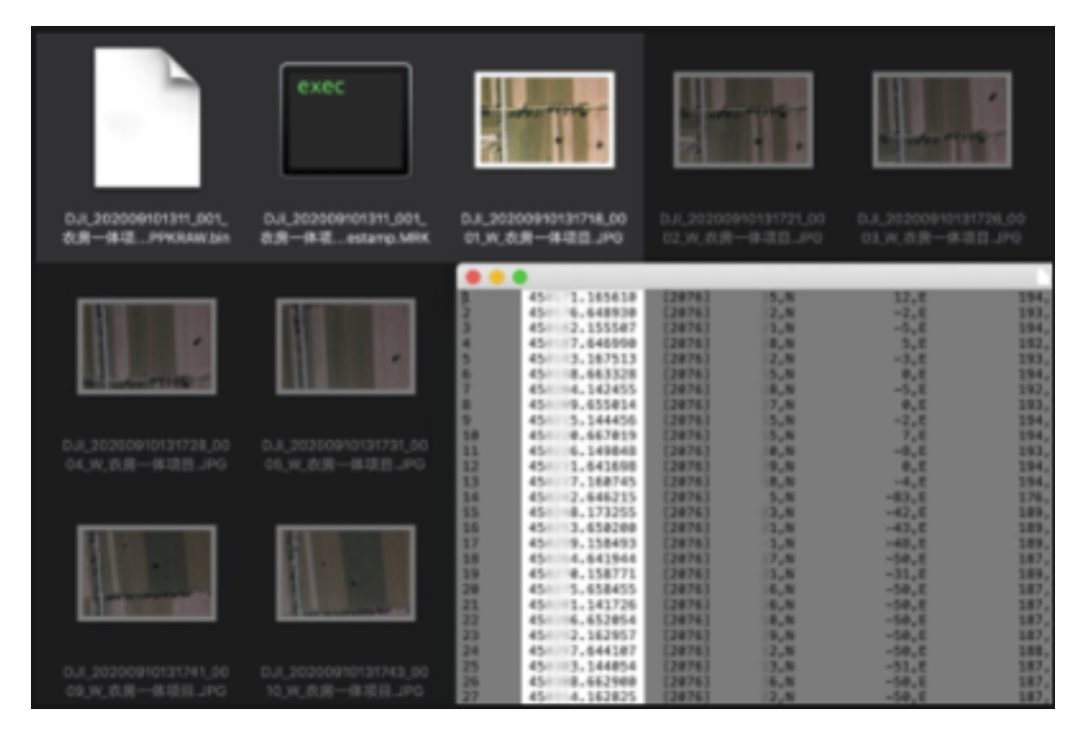
Task: Click the file name starting DJI_20200910131731
Action: click(346, 455)
